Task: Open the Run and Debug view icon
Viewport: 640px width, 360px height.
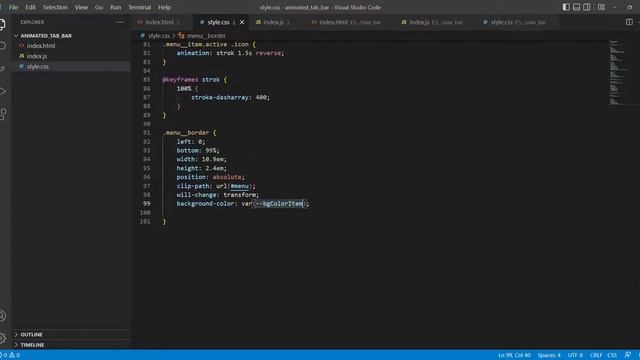Action: pos(2,91)
